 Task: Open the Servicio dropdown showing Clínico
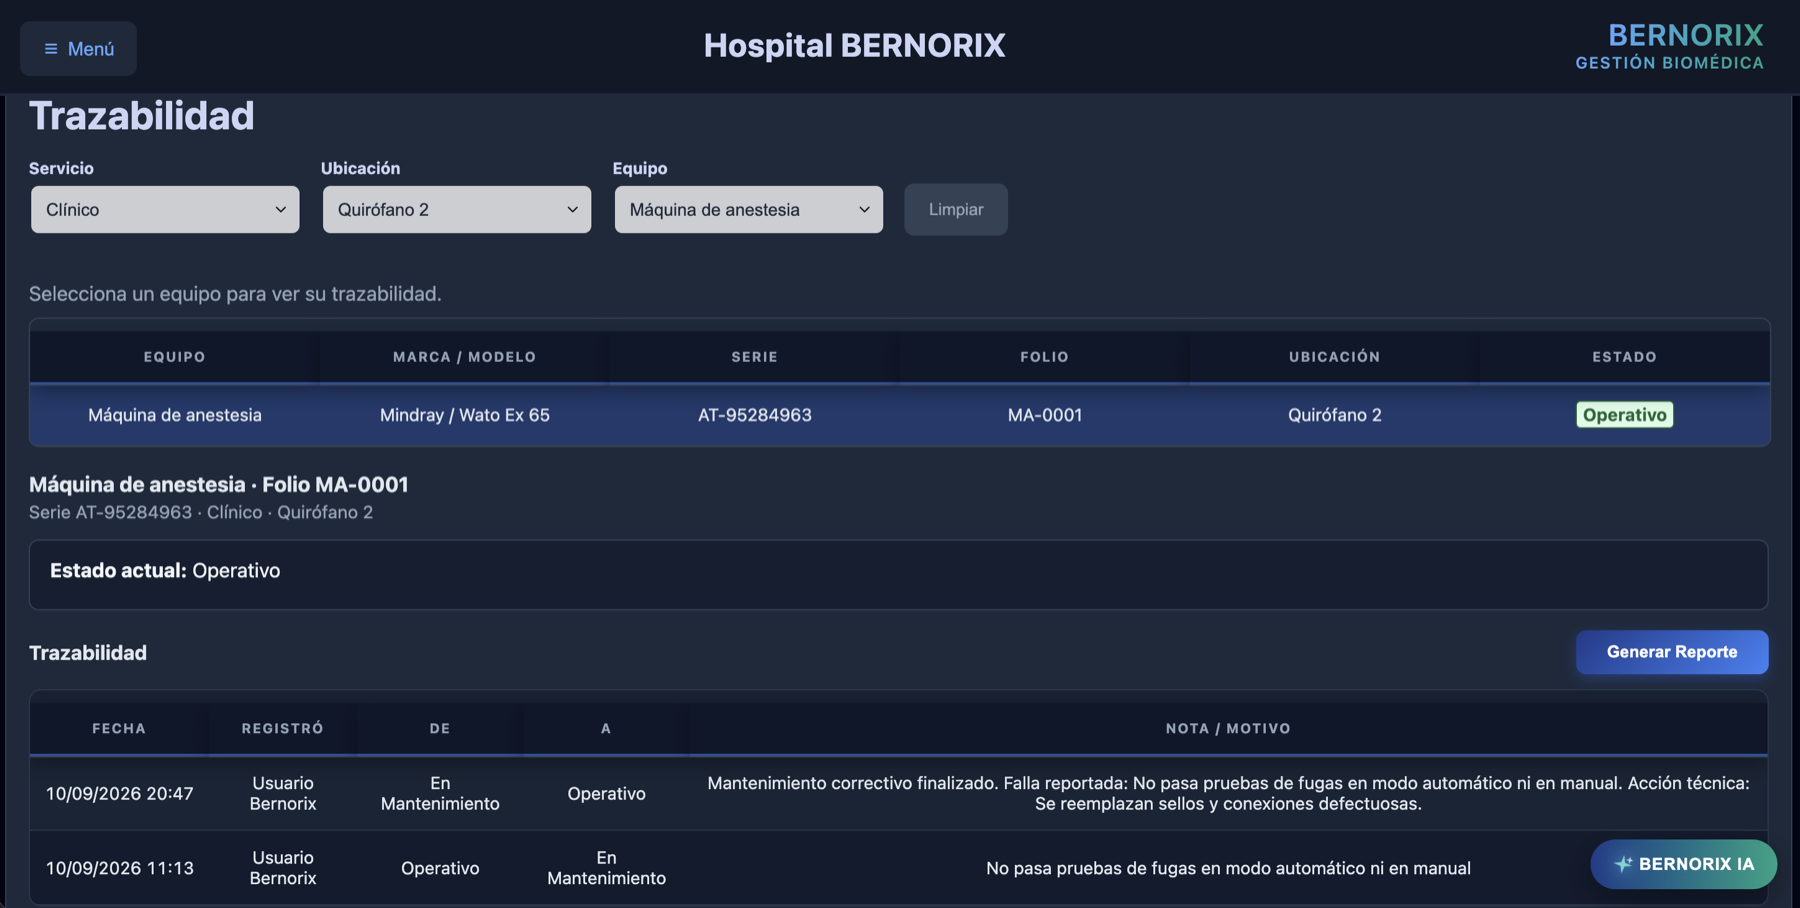[165, 209]
